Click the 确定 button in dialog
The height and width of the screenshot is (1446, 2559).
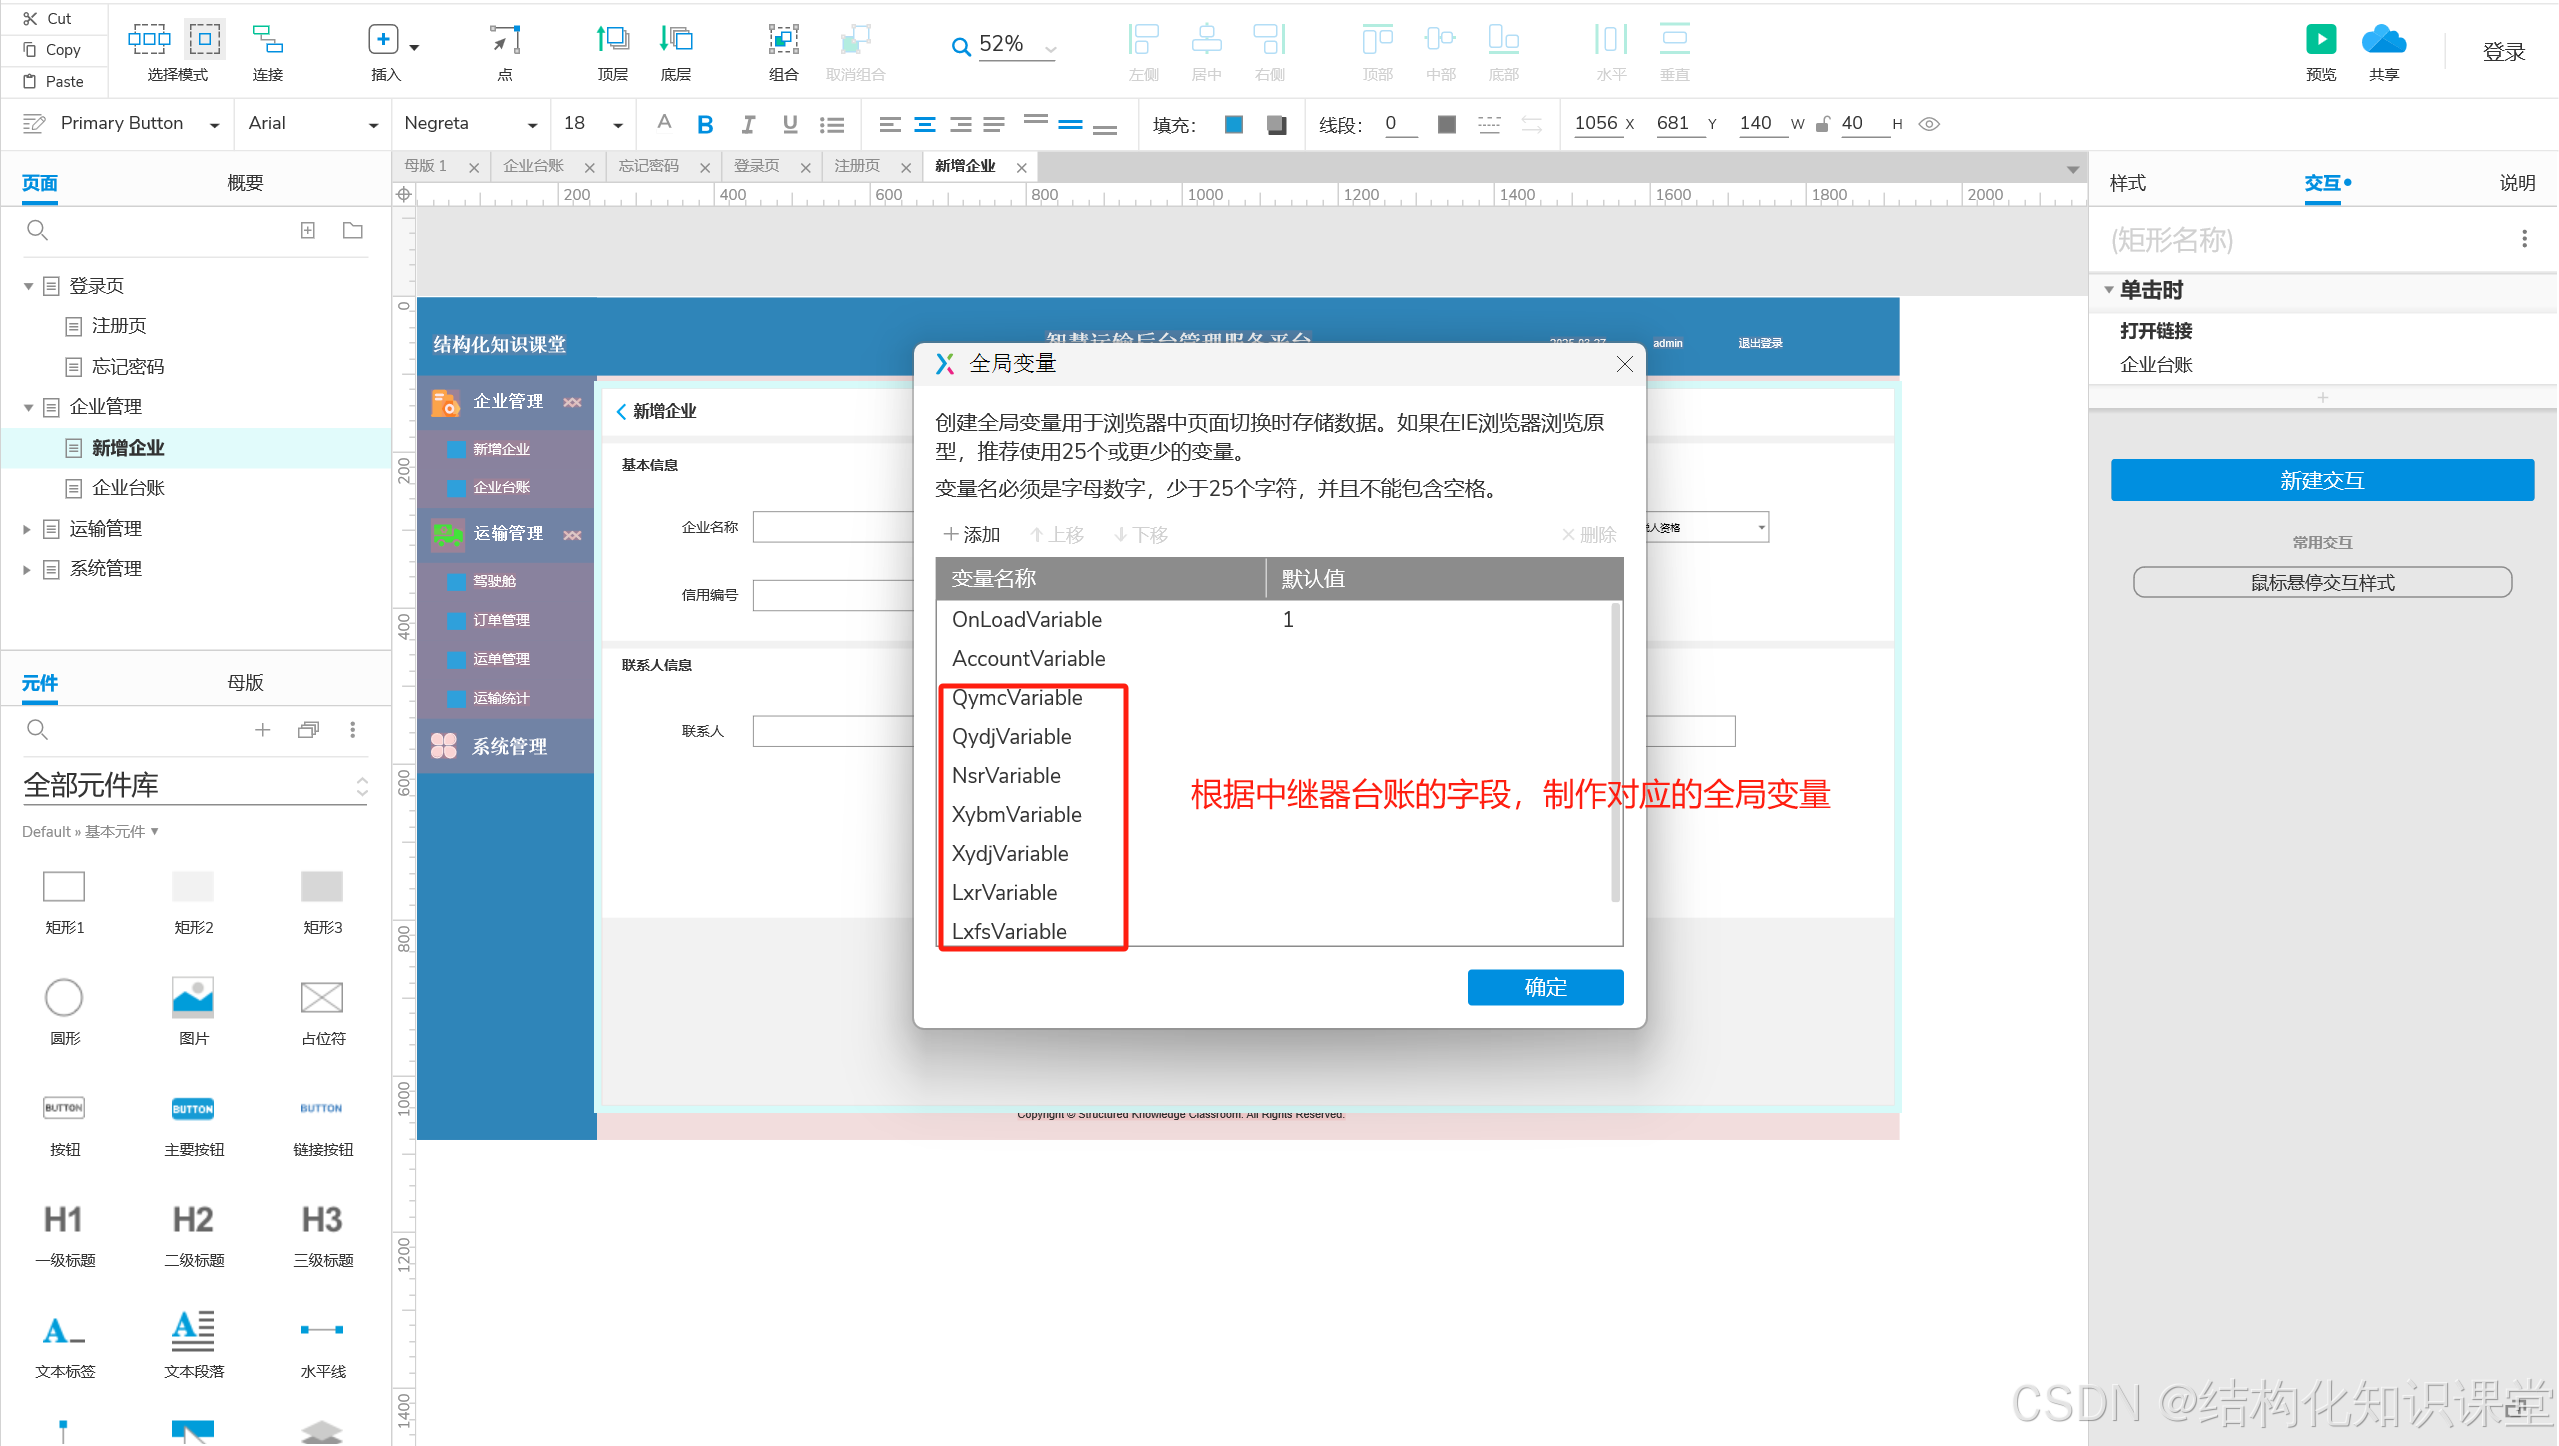pyautogui.click(x=1544, y=987)
